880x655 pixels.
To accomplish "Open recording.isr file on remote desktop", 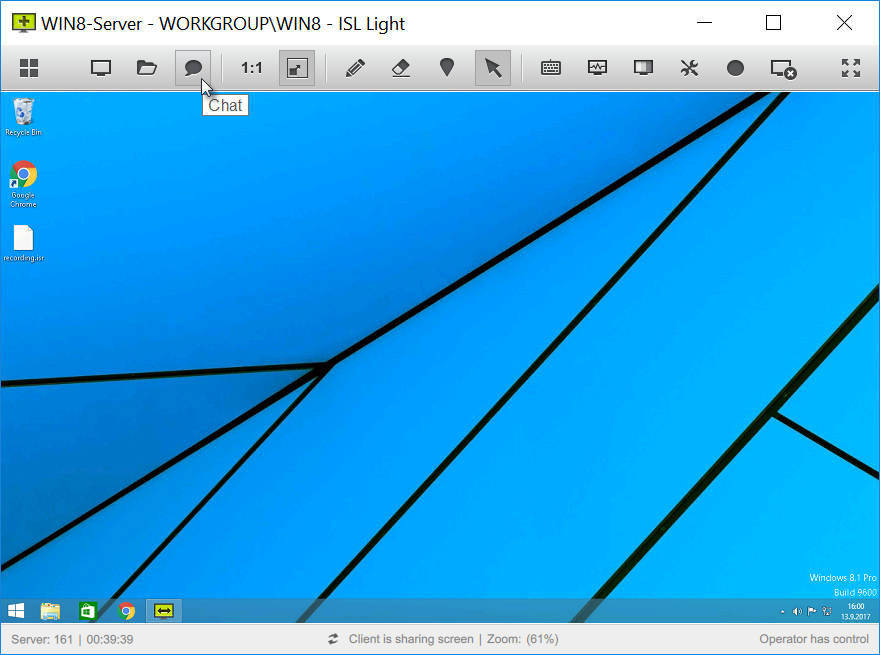I will 24,244.
